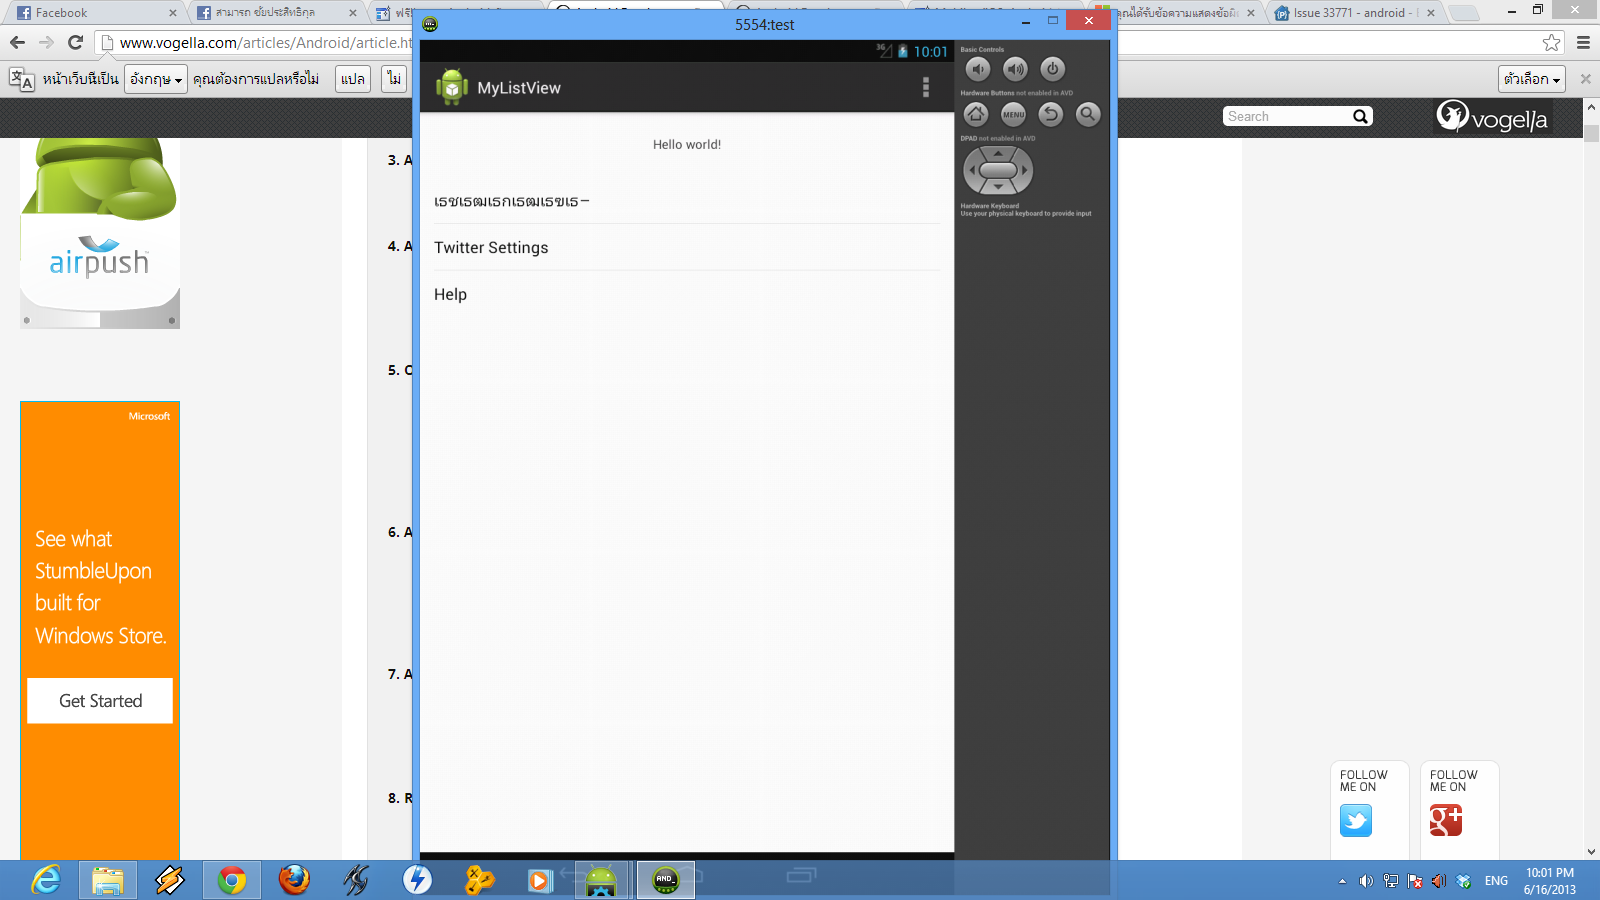Click the emulator power button

coord(1052,69)
